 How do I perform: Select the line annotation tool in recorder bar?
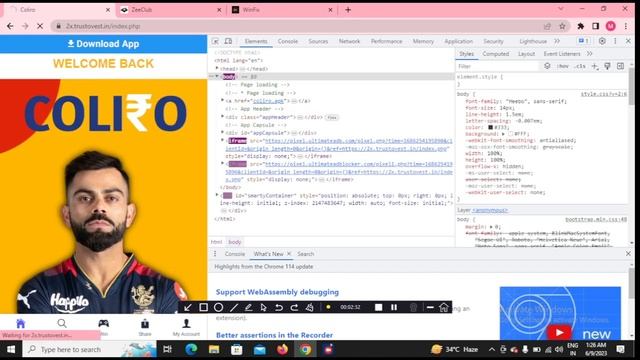[x=233, y=307]
